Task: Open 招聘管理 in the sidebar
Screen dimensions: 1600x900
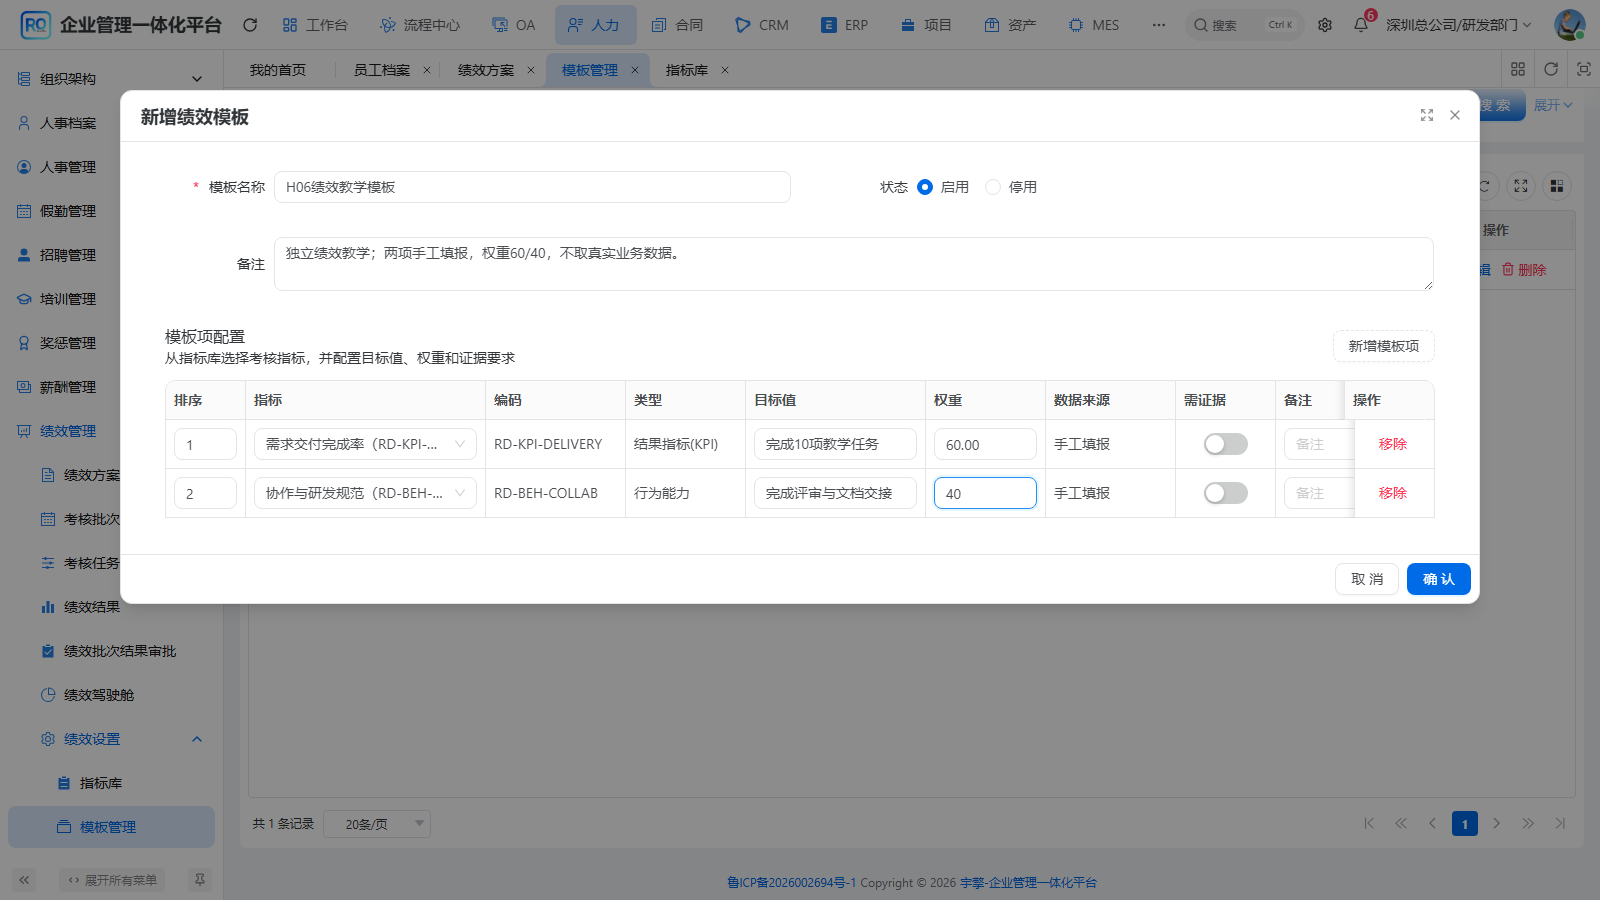Action: pyautogui.click(x=111, y=255)
